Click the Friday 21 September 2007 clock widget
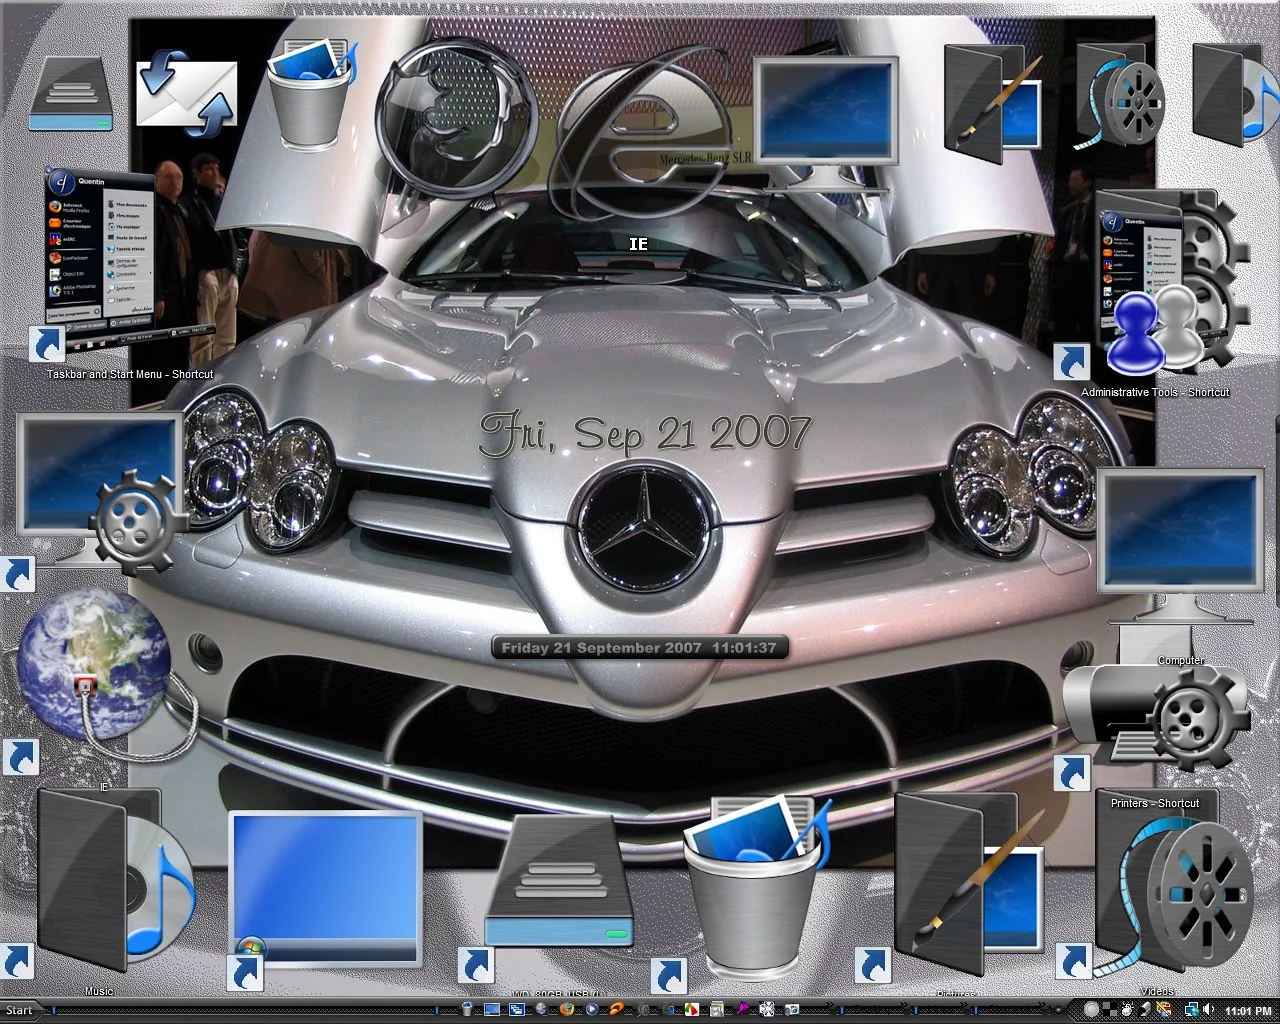The width and height of the screenshot is (1280, 1024). (640, 648)
